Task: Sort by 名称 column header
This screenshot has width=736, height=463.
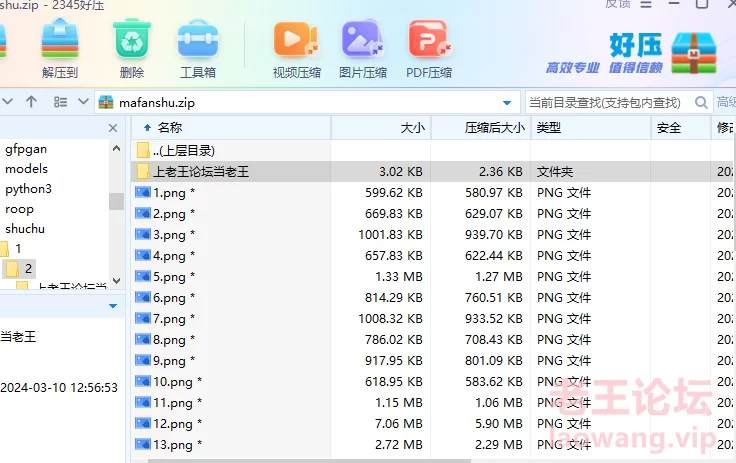Action: point(231,128)
